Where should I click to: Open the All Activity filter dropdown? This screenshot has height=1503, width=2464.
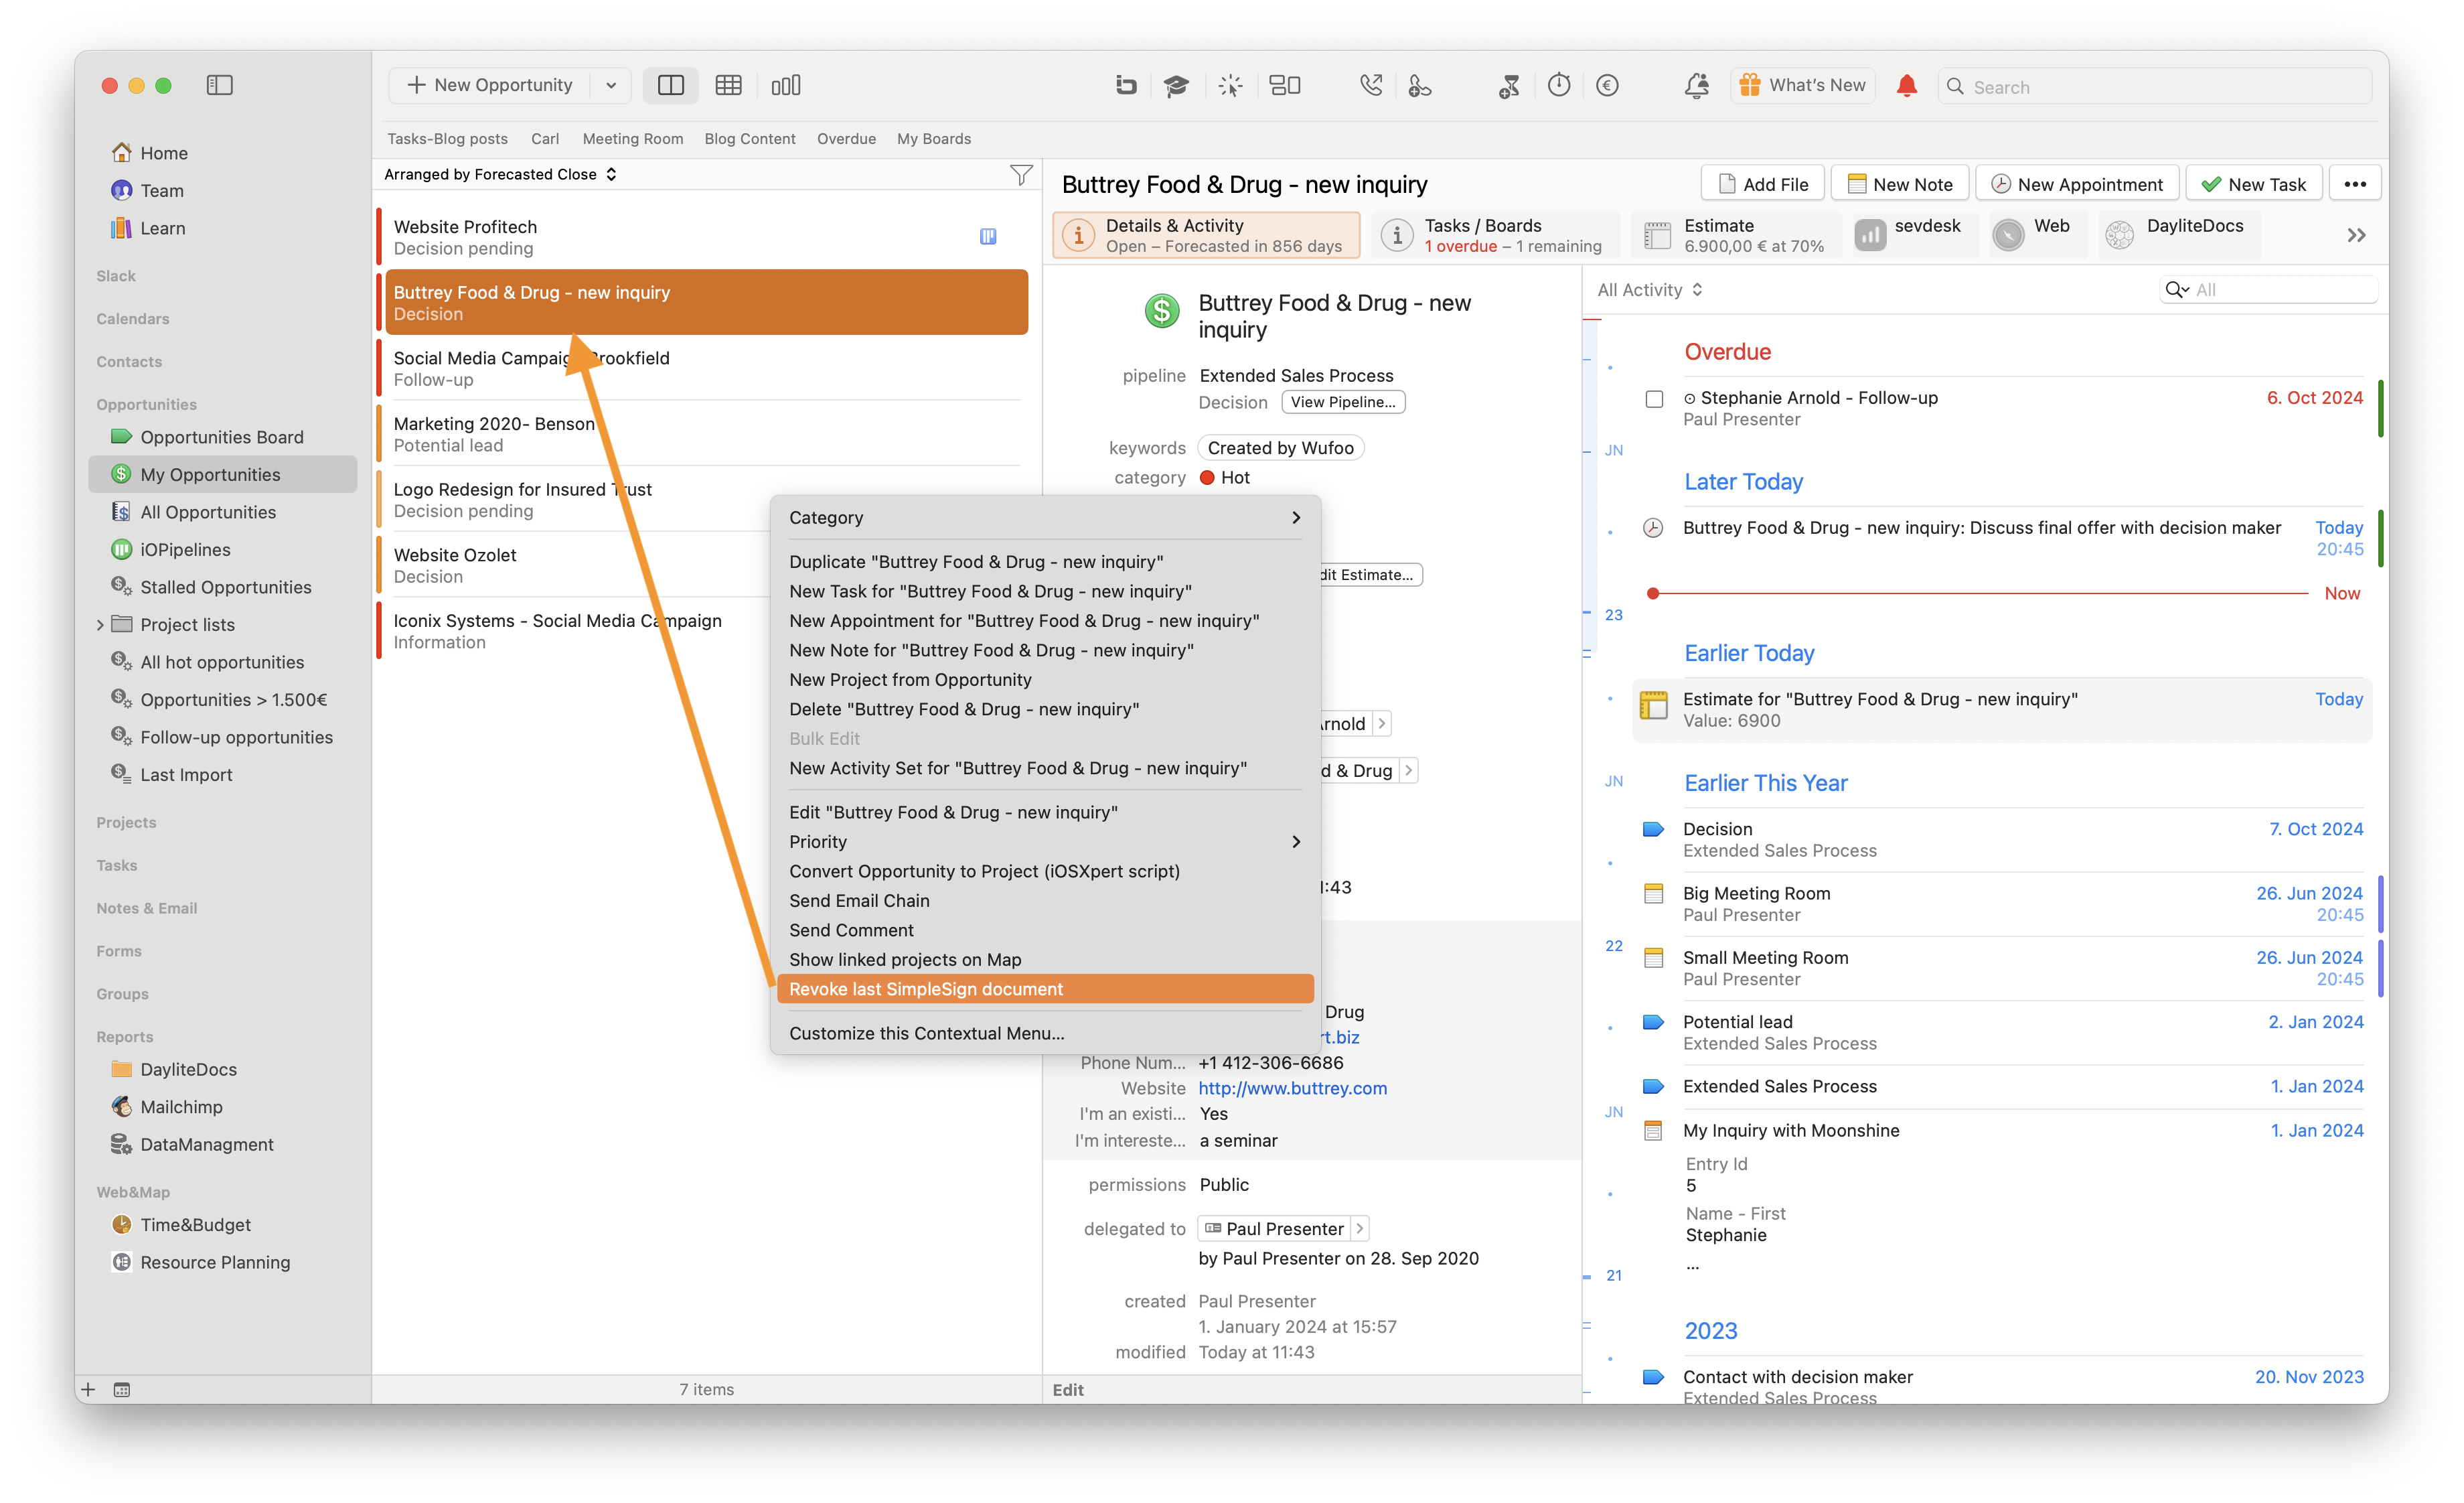coord(1650,290)
